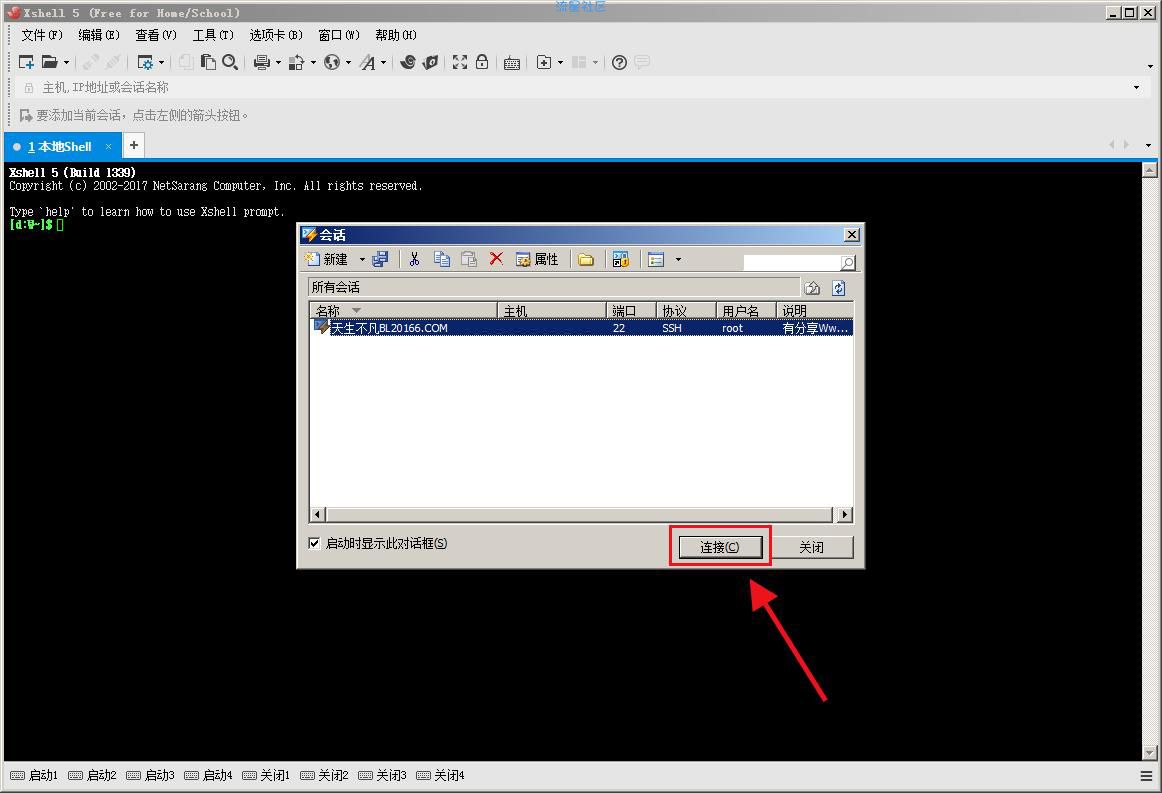Viewport: 1162px width, 793px height.
Task: Click the terminal padlock icon in Sessions dialog
Action: point(621,259)
